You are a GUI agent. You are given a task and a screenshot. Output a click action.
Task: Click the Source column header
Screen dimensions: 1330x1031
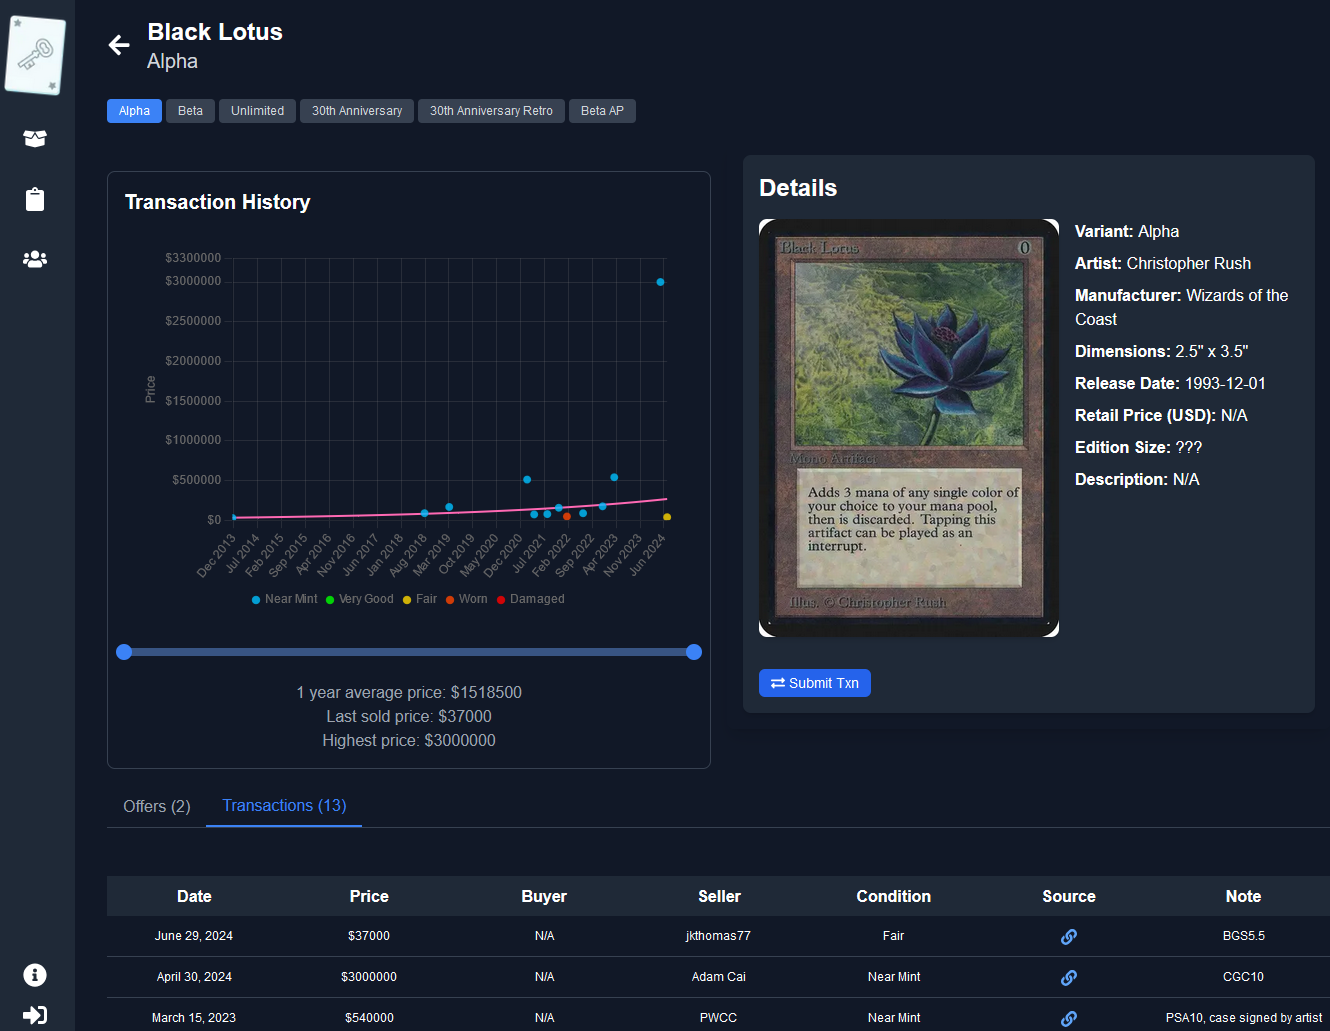[x=1069, y=896]
